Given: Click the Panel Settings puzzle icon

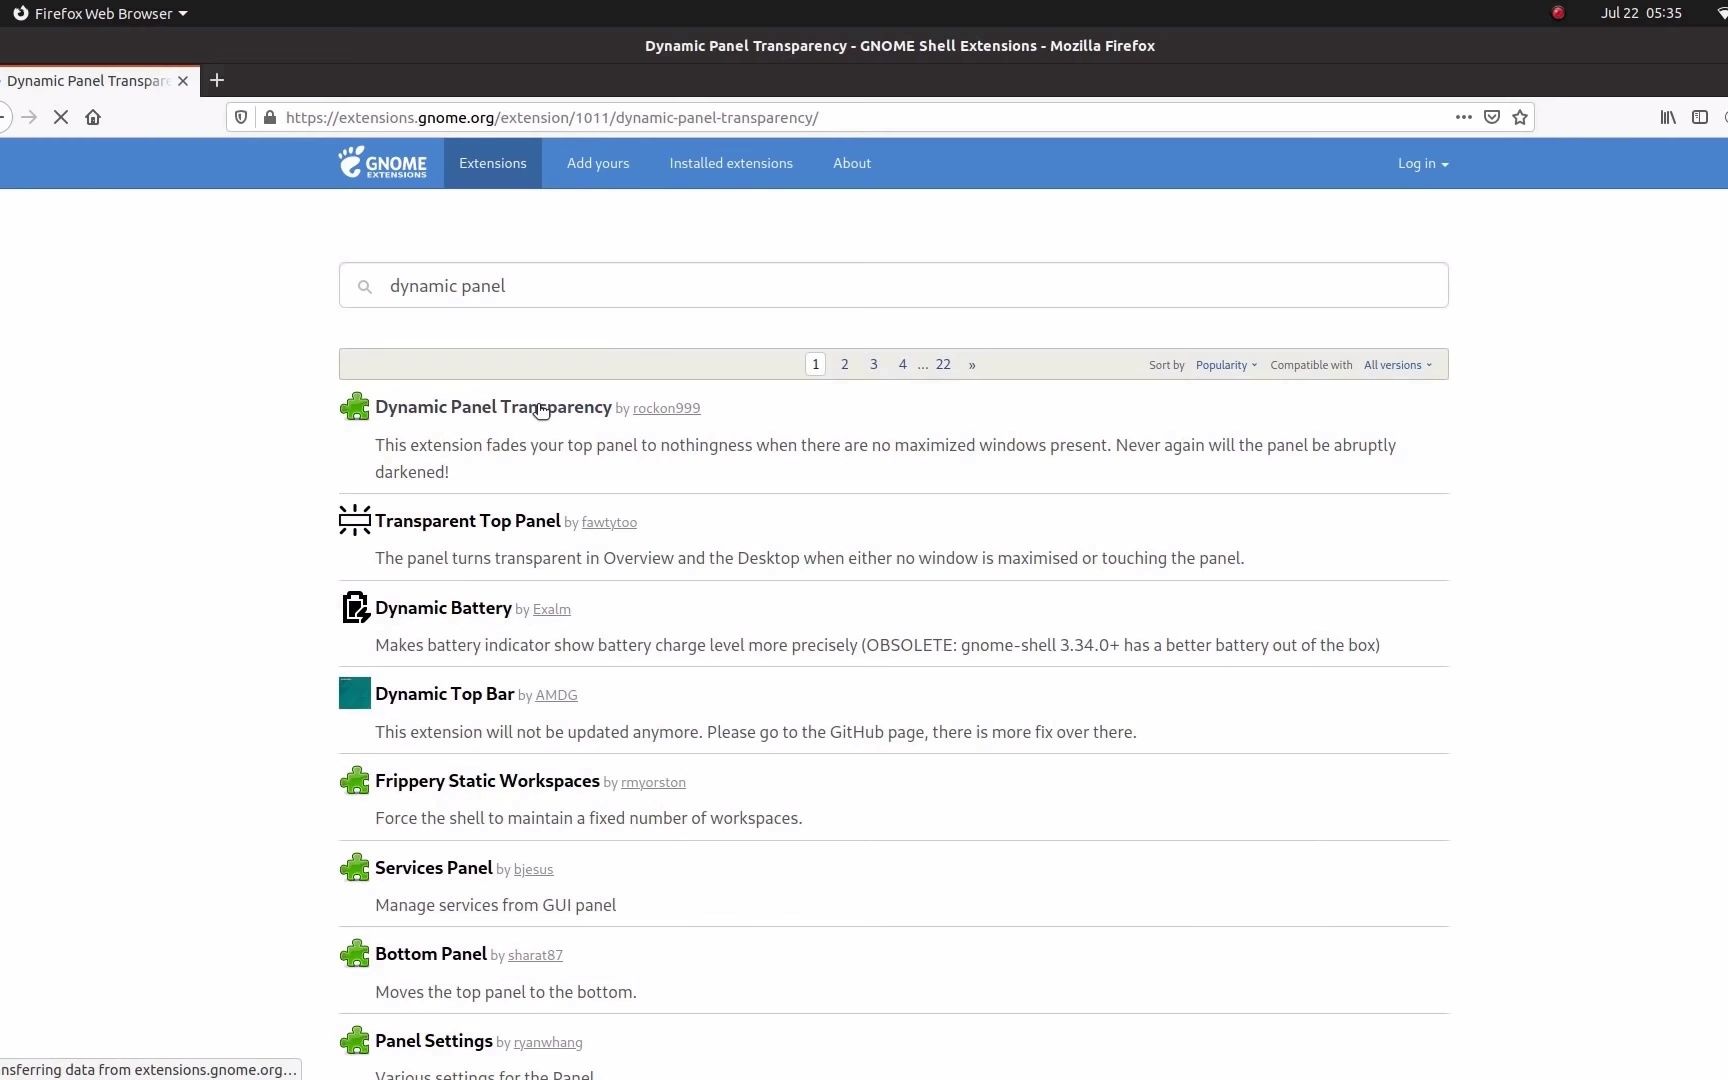Looking at the screenshot, I should tap(355, 1040).
